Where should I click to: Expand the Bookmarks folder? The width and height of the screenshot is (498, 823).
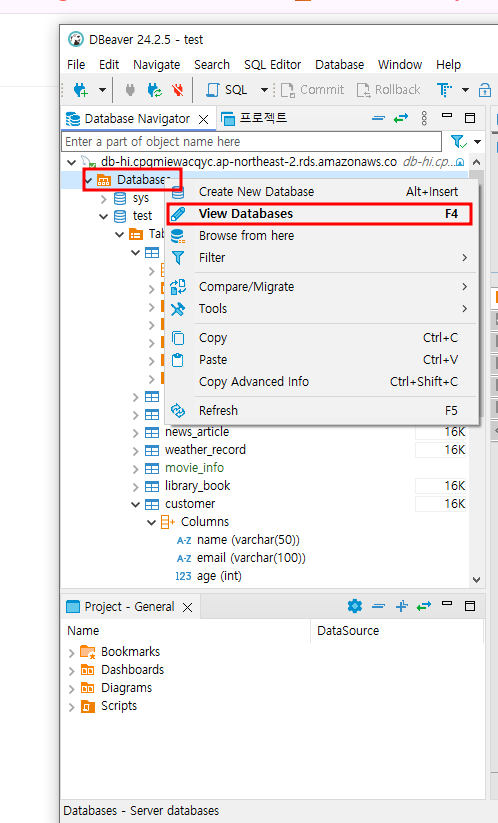[x=71, y=653]
